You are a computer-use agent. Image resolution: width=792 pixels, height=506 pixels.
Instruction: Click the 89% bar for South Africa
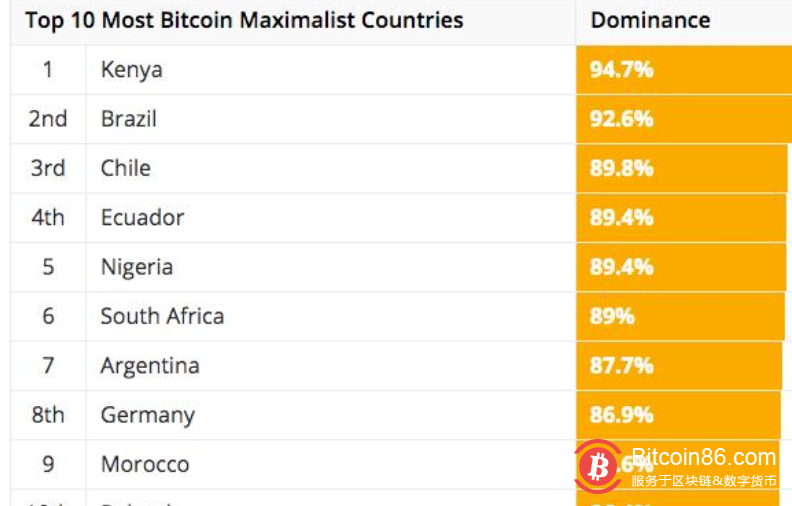click(x=680, y=316)
